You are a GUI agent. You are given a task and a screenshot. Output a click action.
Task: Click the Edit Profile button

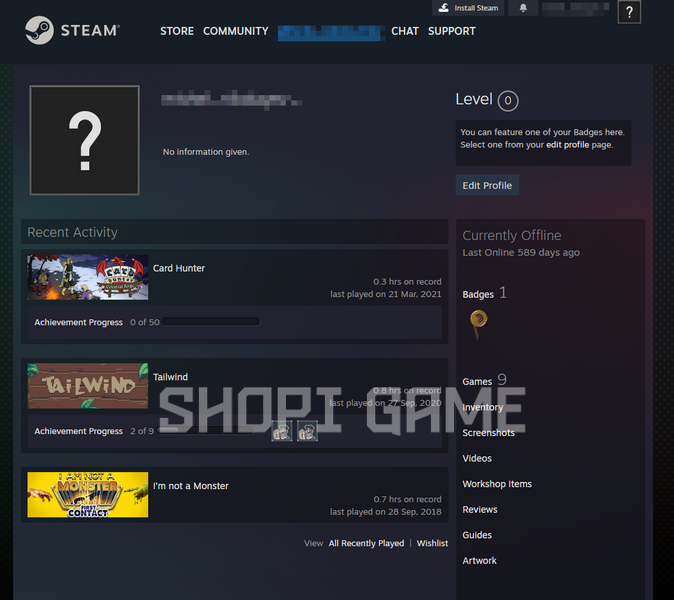[487, 185]
